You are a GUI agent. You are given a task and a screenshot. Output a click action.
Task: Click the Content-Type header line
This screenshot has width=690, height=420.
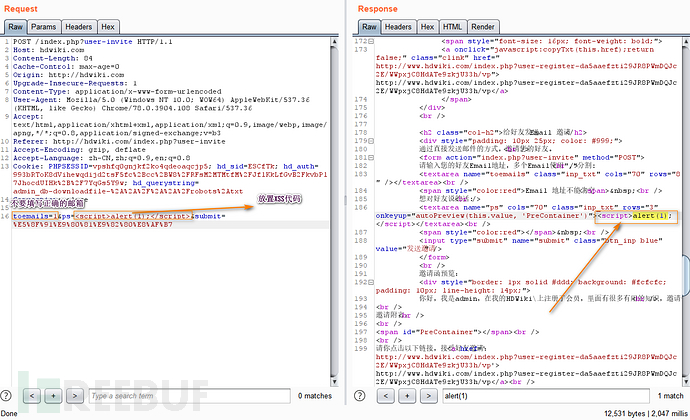click(117, 92)
